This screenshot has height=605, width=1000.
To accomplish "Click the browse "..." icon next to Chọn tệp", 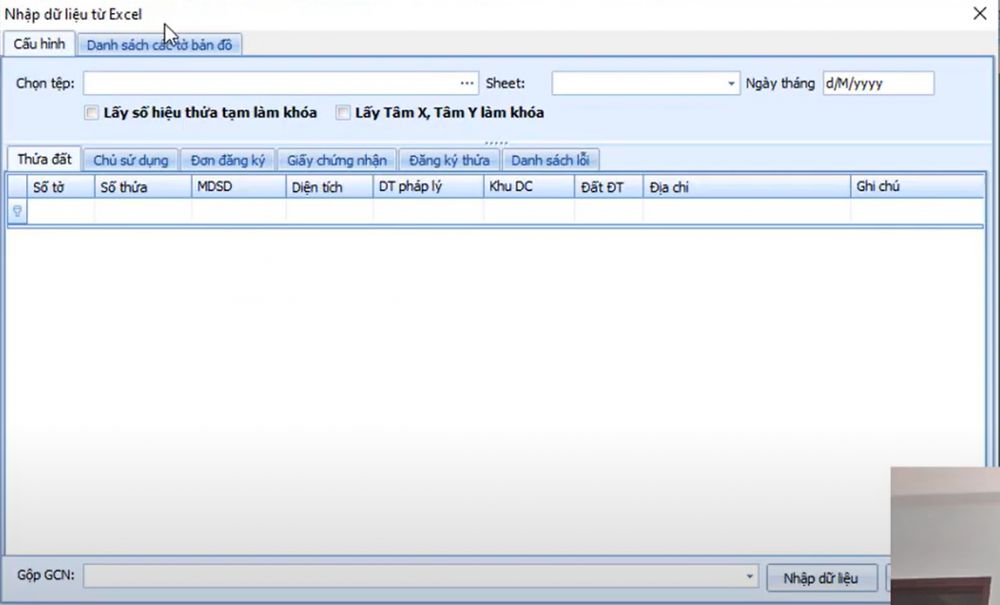I will point(465,83).
